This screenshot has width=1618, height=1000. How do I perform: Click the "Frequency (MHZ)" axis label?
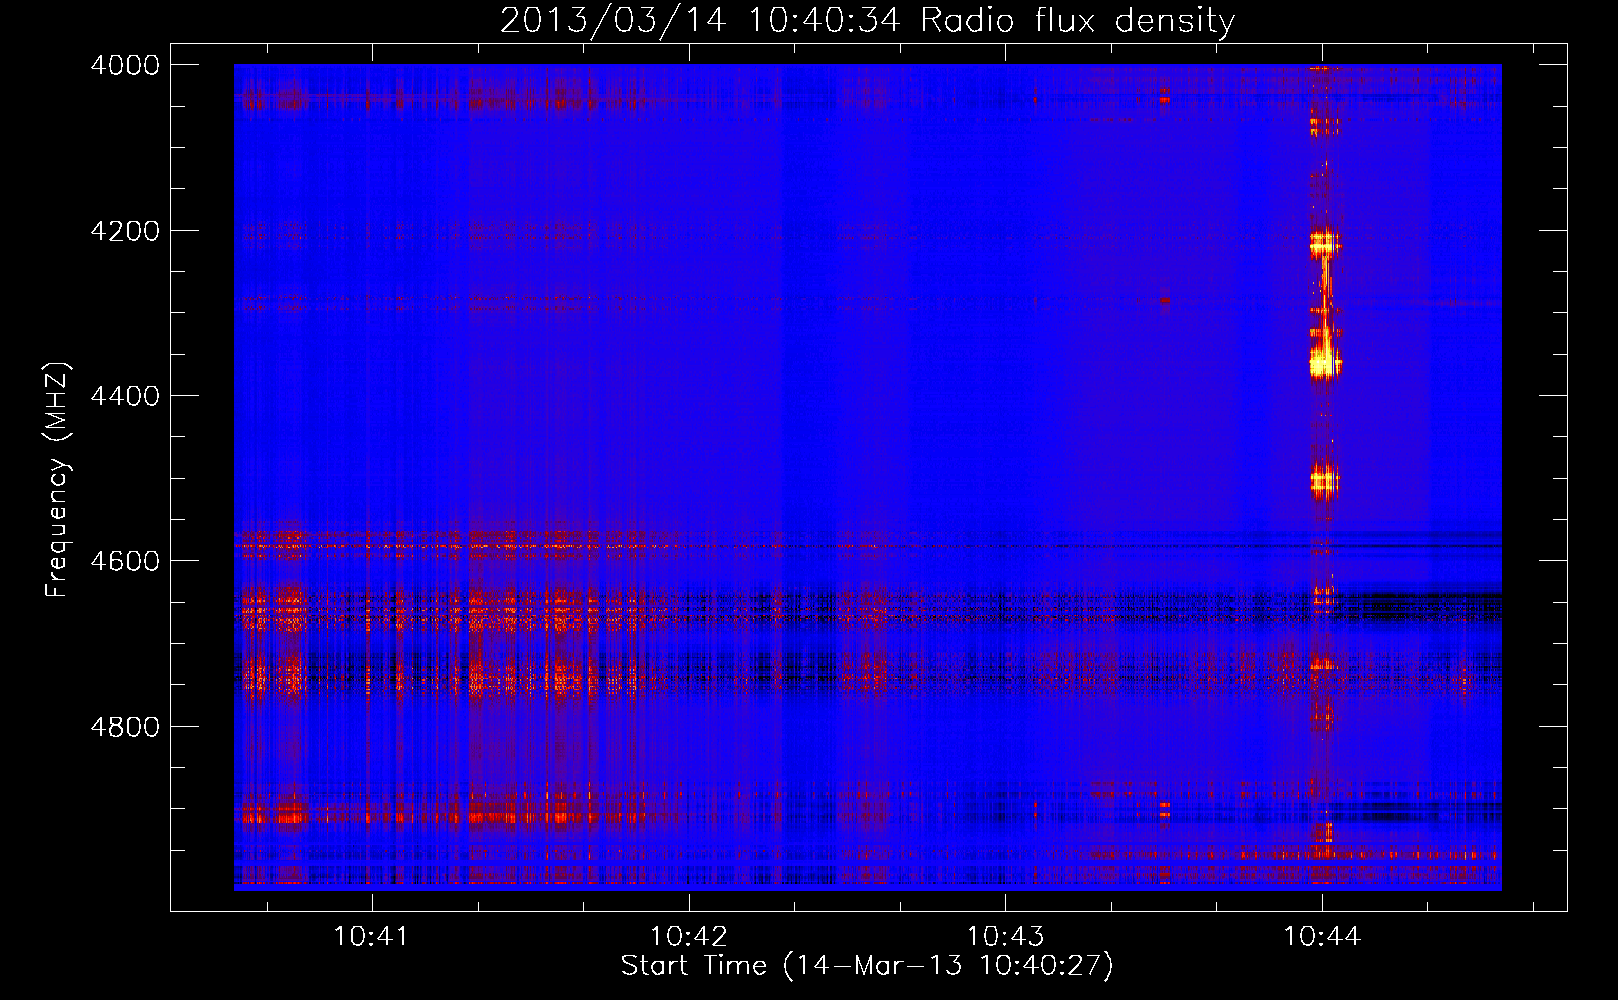tap(57, 479)
